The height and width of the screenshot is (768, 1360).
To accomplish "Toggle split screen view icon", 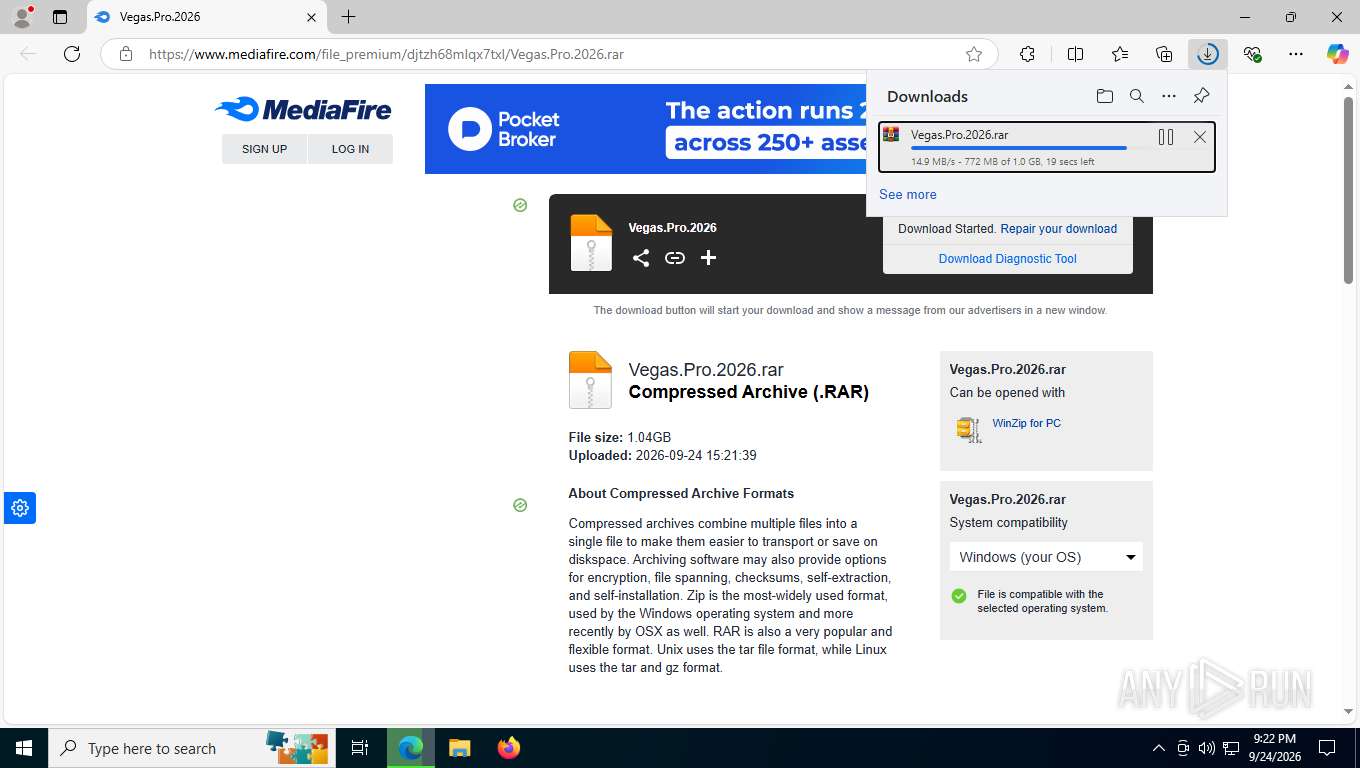I will (x=1075, y=54).
